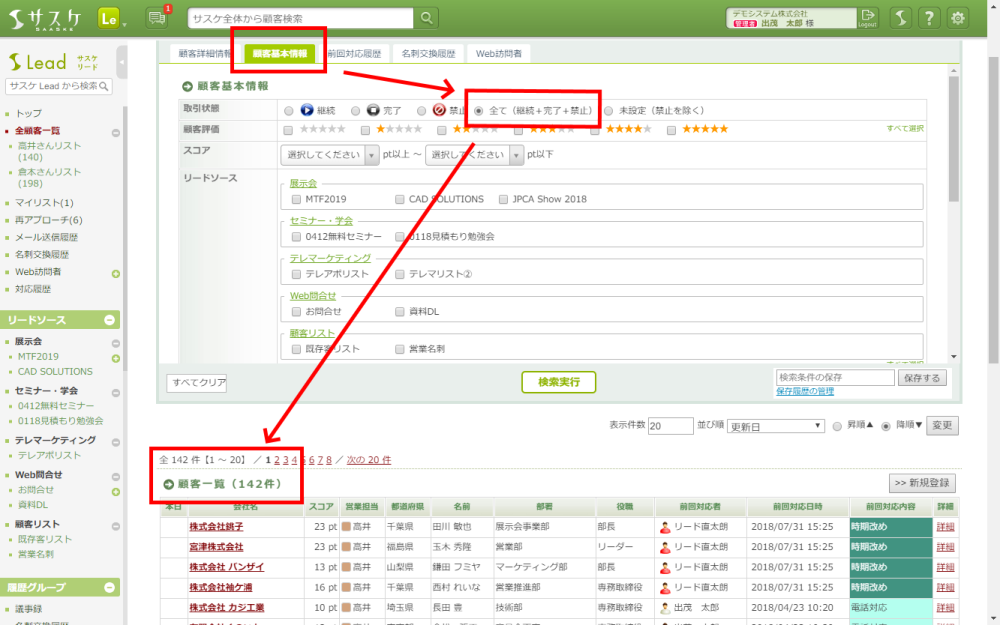The height and width of the screenshot is (625, 1000).
Task: Click the 検索実行 search button
Action: 558,382
